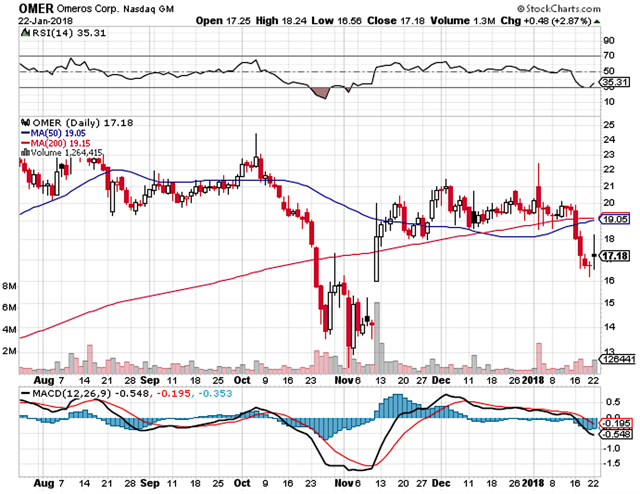Click the Low 16.56 value in header
This screenshot has height=494, width=640.
click(336, 21)
